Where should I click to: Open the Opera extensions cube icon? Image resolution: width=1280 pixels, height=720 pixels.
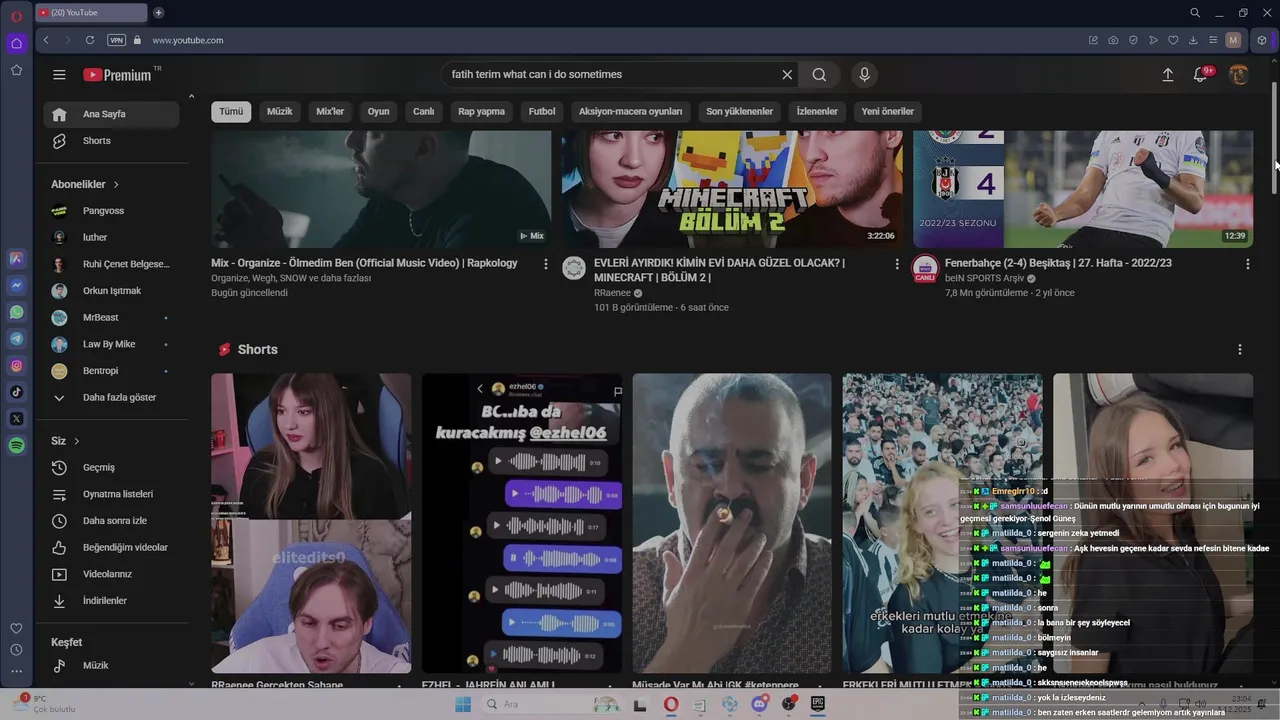click(1262, 40)
